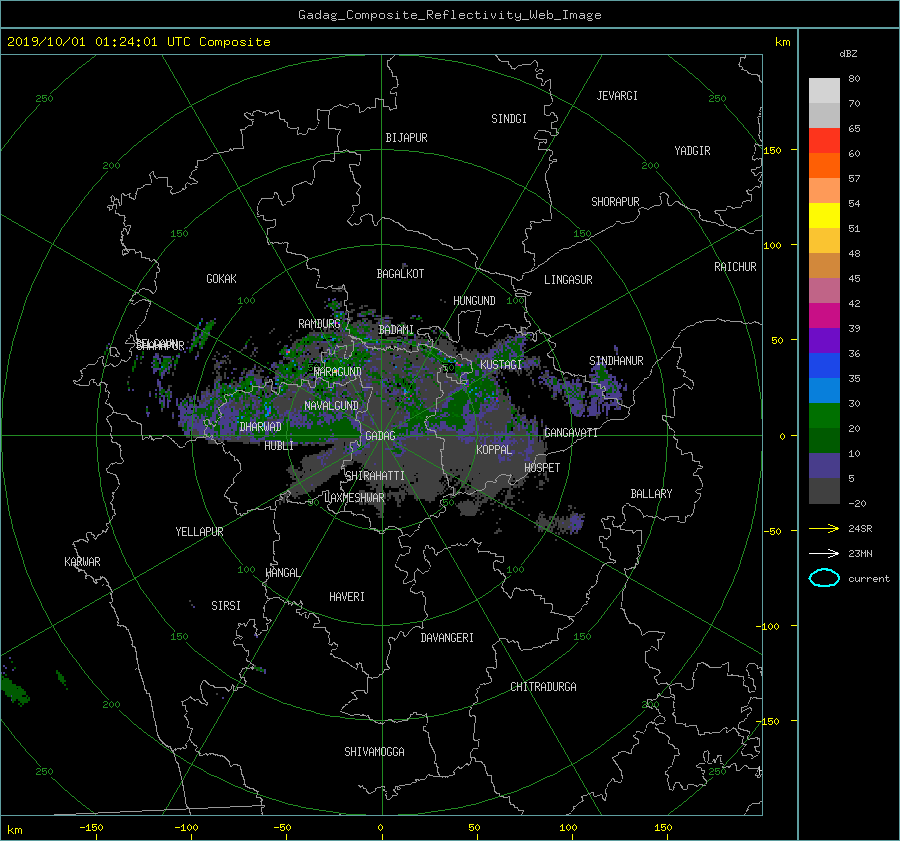This screenshot has height=841, width=900.
Task: Click the BALLARY city label
Action: click(x=651, y=494)
